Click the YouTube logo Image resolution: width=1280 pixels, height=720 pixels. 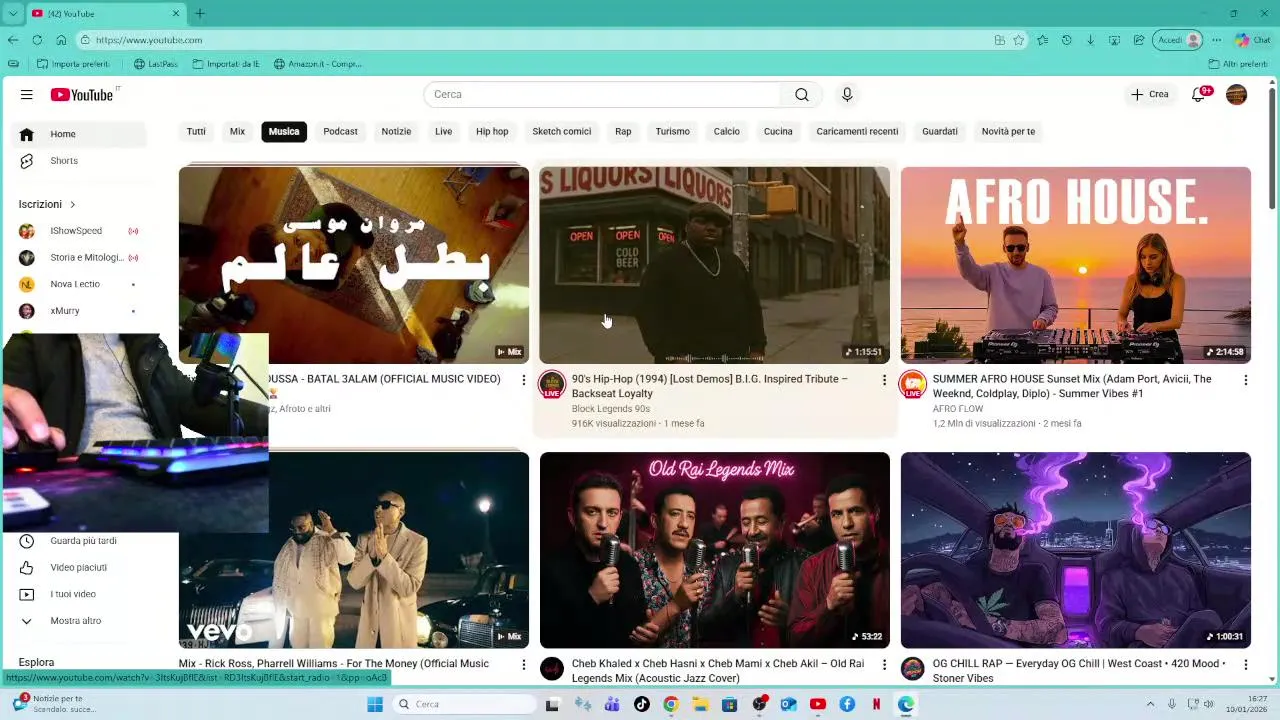pos(84,94)
